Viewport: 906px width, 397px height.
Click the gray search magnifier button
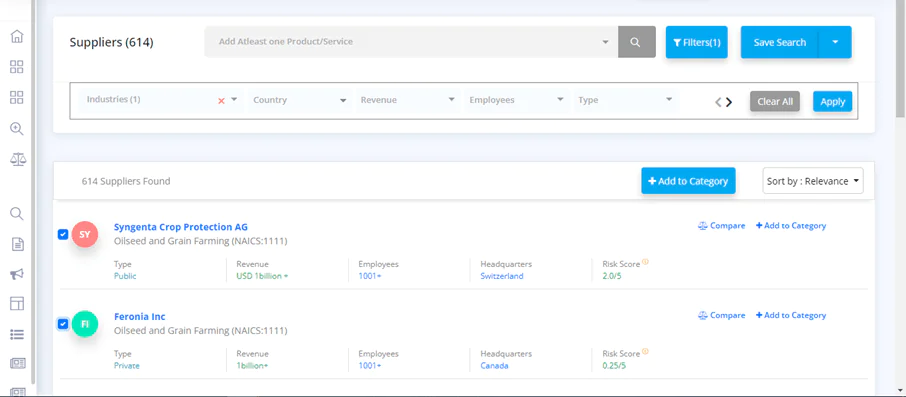tap(637, 42)
